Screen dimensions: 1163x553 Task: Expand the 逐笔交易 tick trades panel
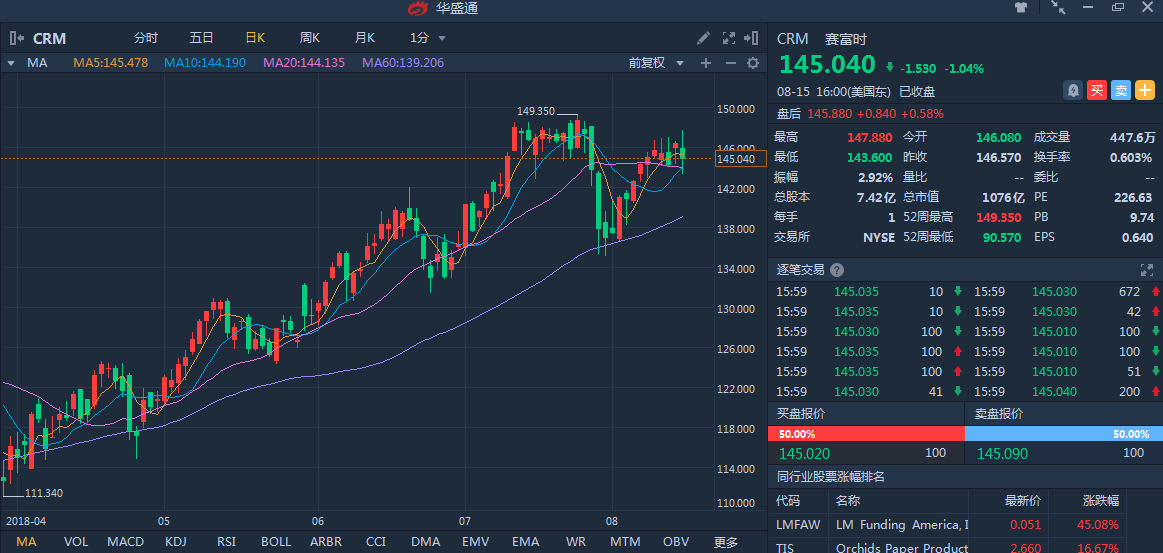click(x=1147, y=270)
